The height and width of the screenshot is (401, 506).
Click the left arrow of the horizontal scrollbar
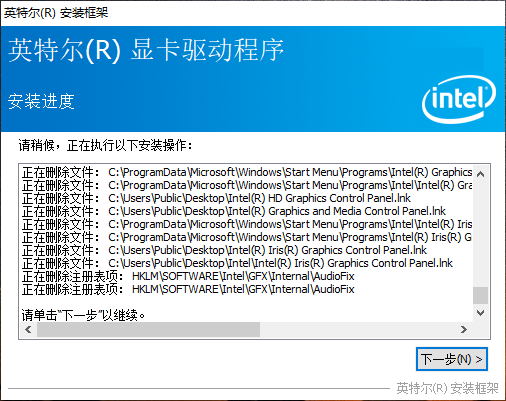(28, 330)
